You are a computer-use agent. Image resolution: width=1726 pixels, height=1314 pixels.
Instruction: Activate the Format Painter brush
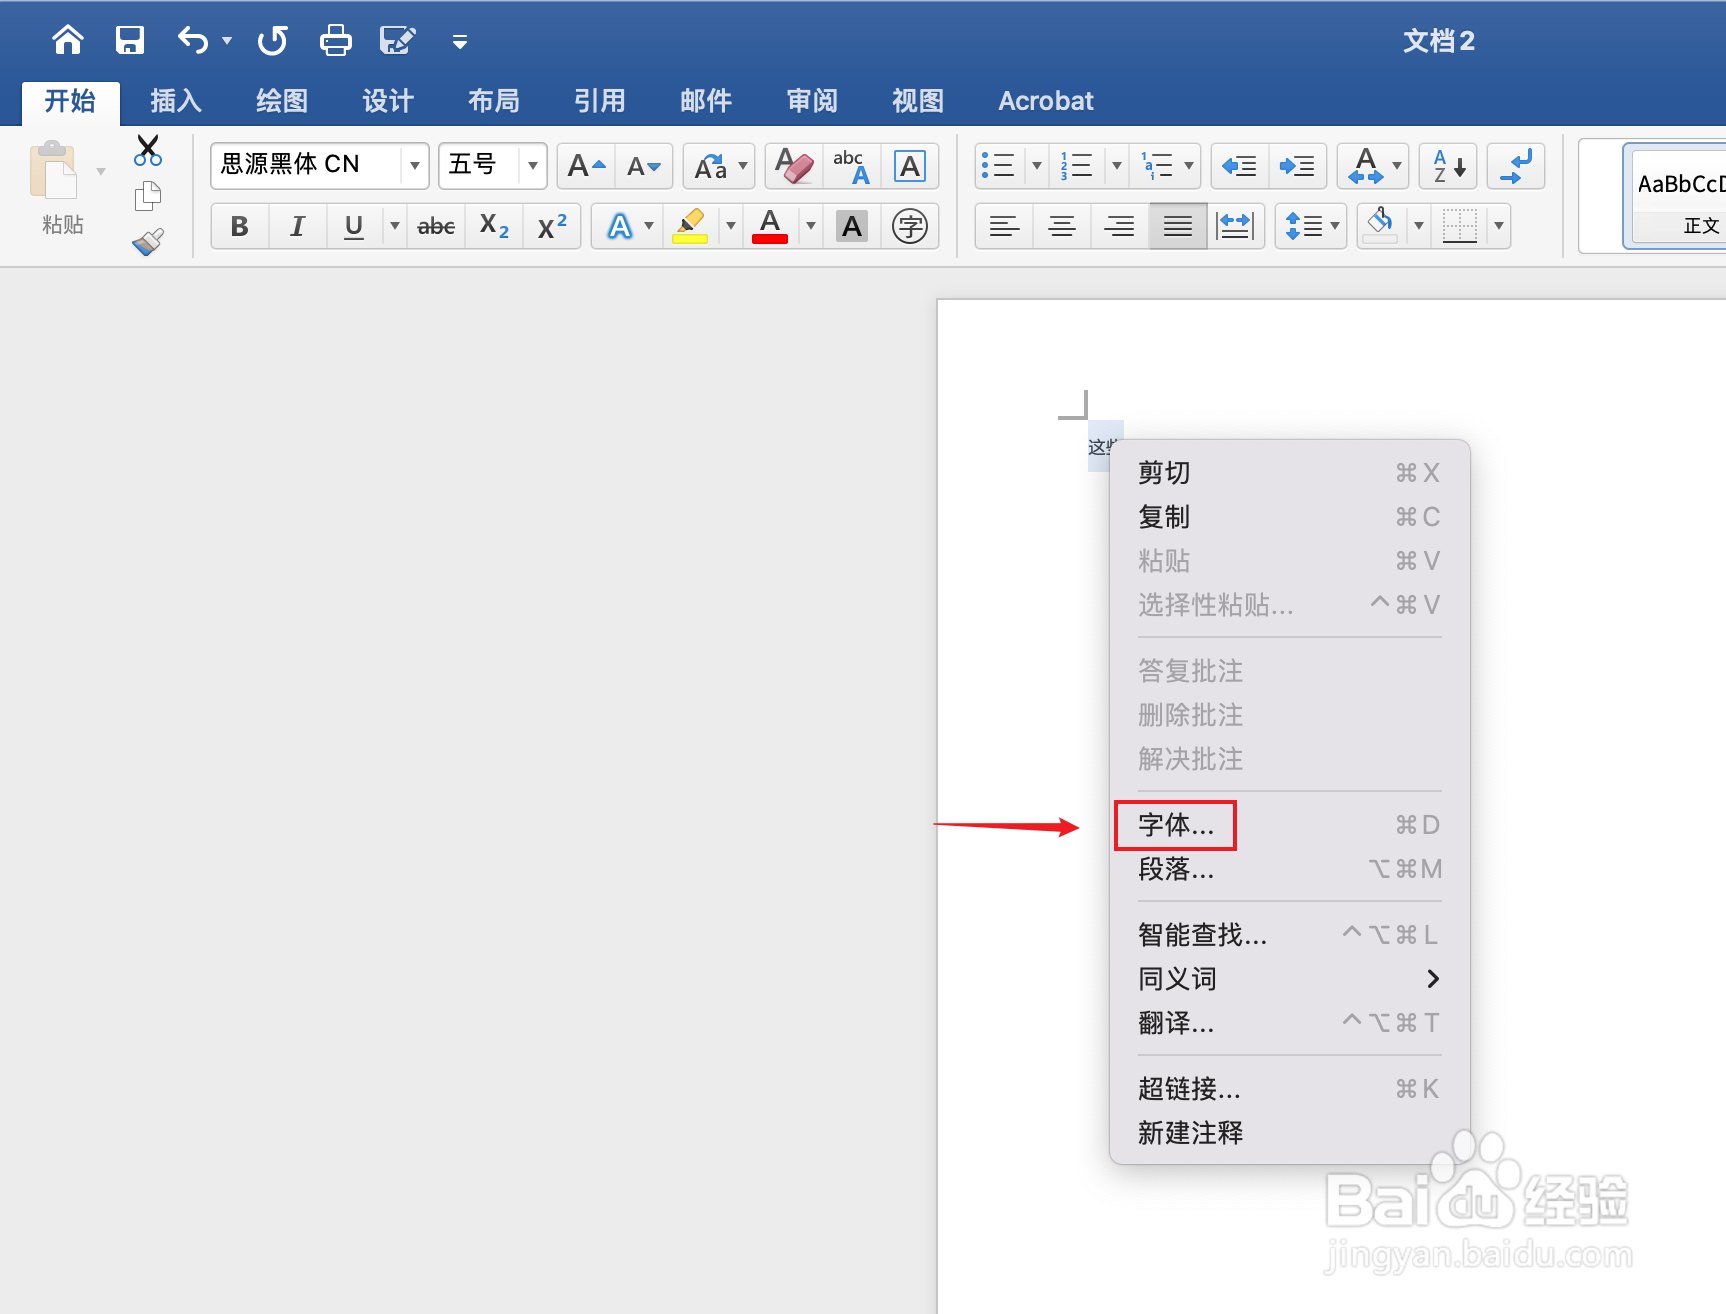coord(148,242)
